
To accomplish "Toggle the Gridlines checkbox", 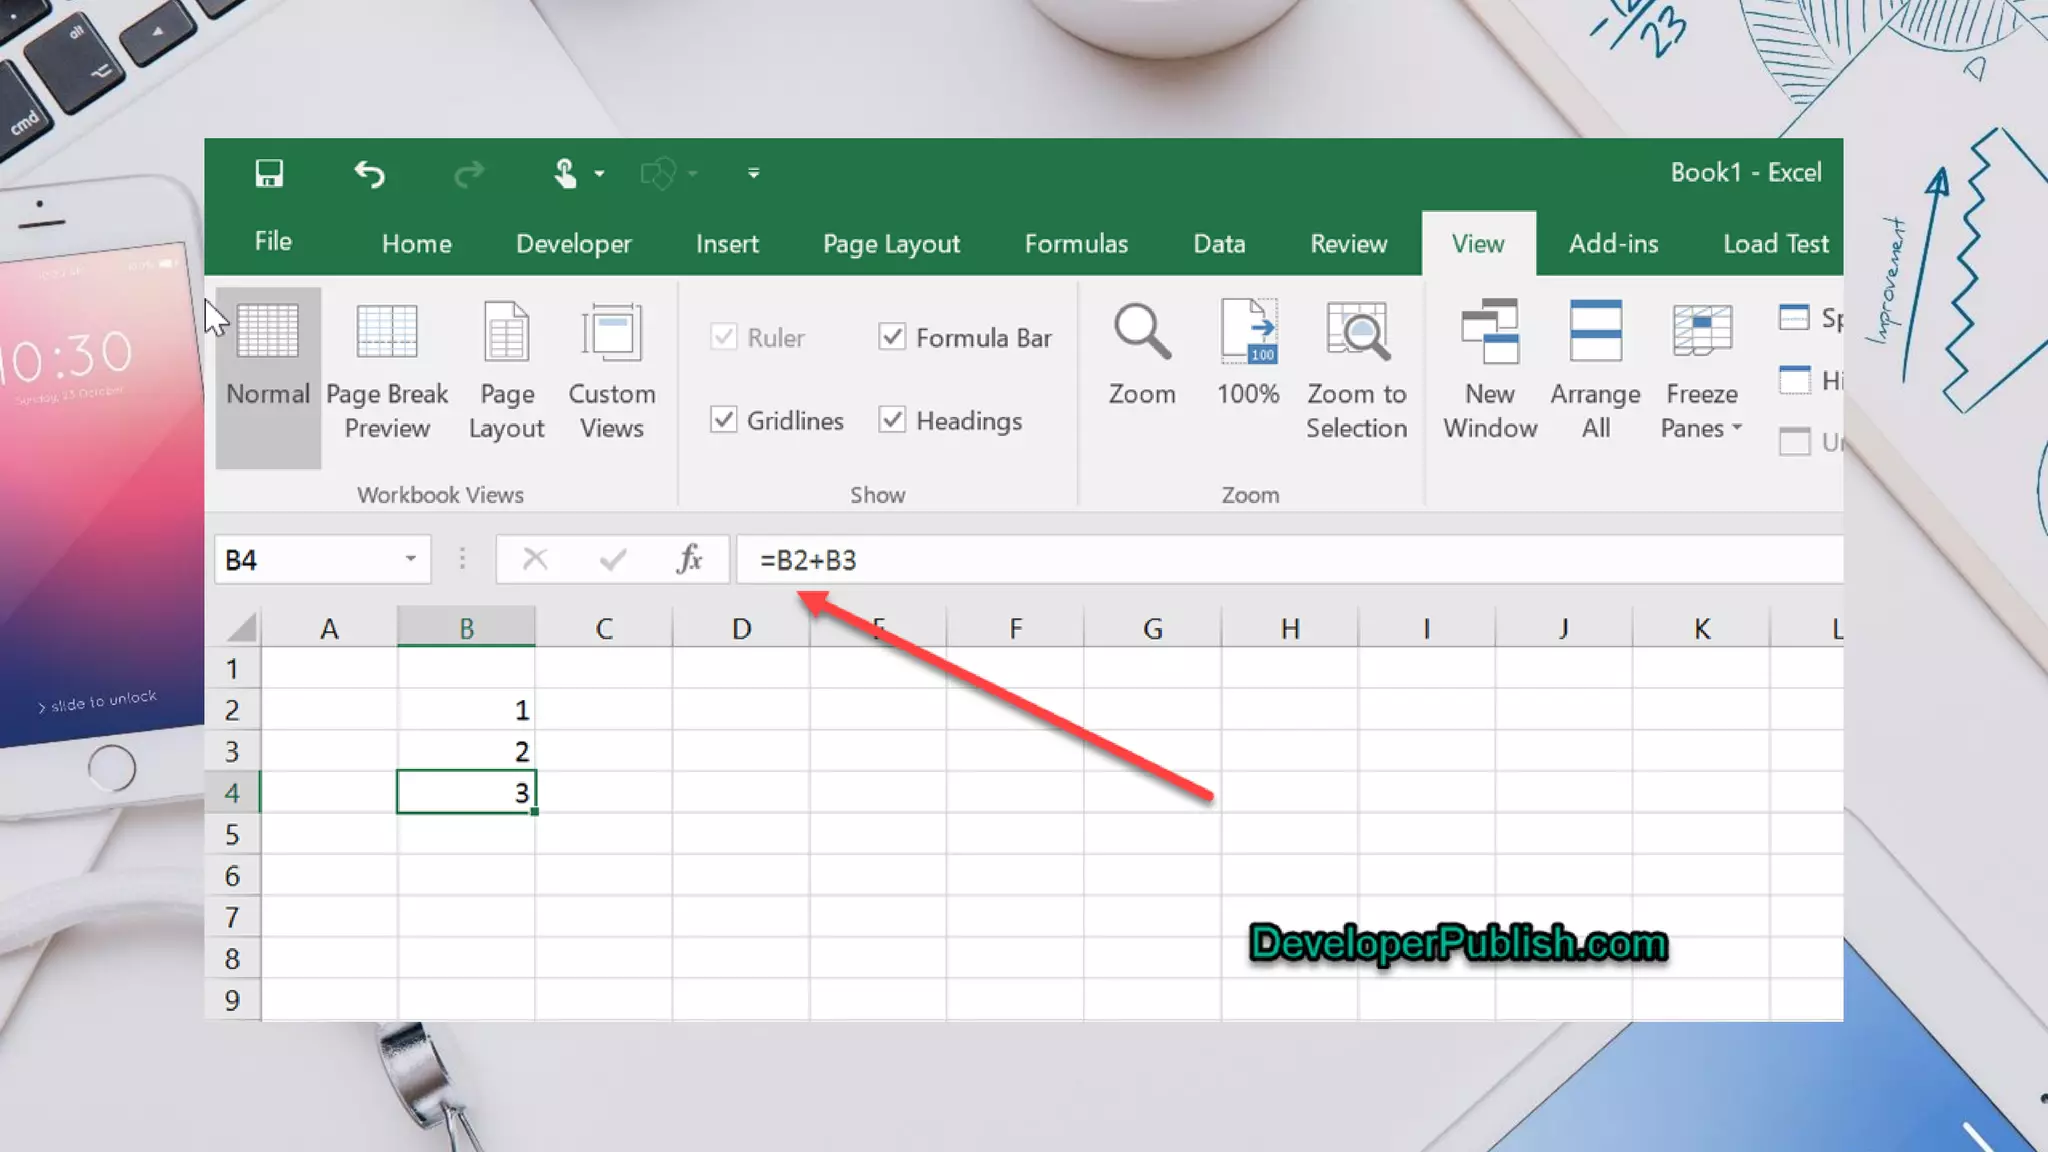I will (x=724, y=420).
